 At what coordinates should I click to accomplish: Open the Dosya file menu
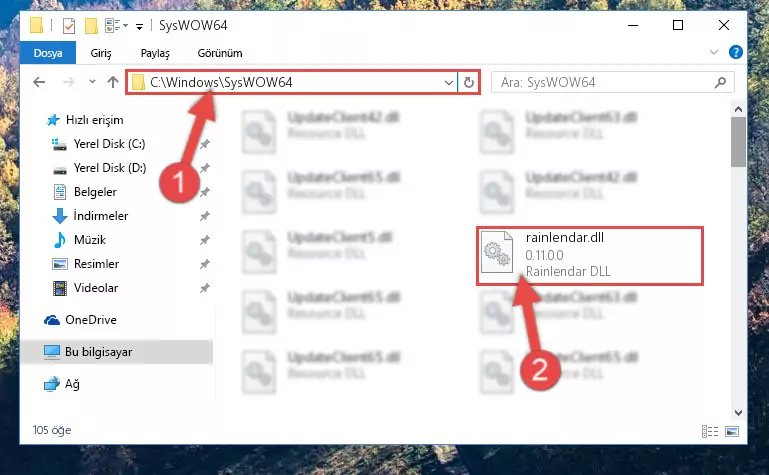coord(48,53)
